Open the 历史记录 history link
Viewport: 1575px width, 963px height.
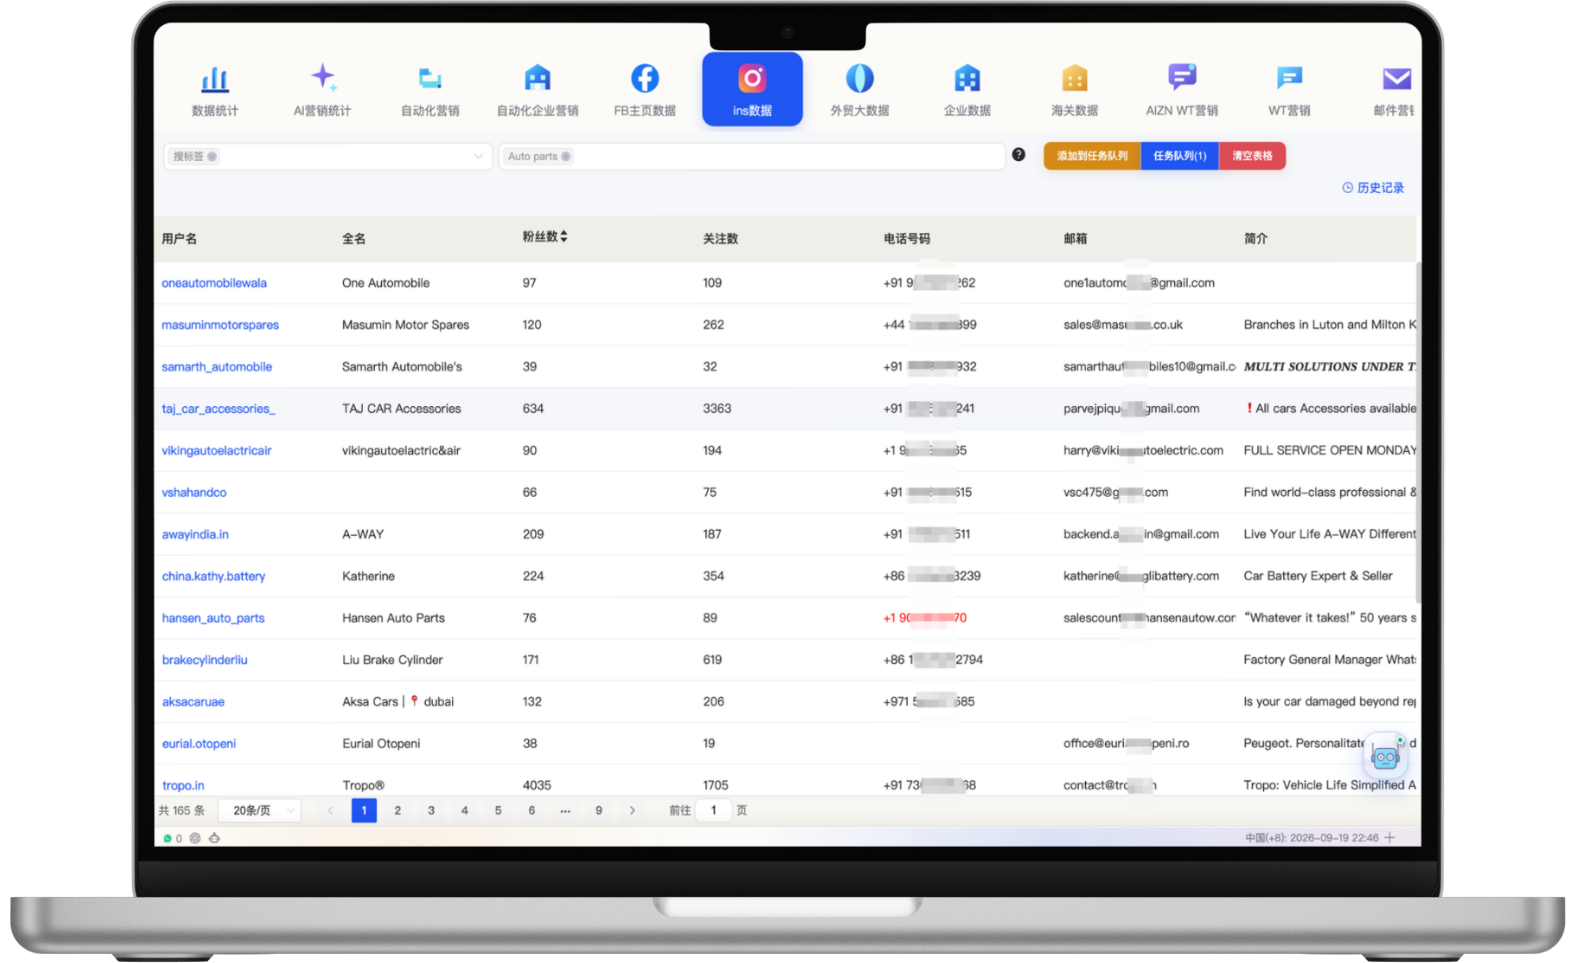[1373, 188]
